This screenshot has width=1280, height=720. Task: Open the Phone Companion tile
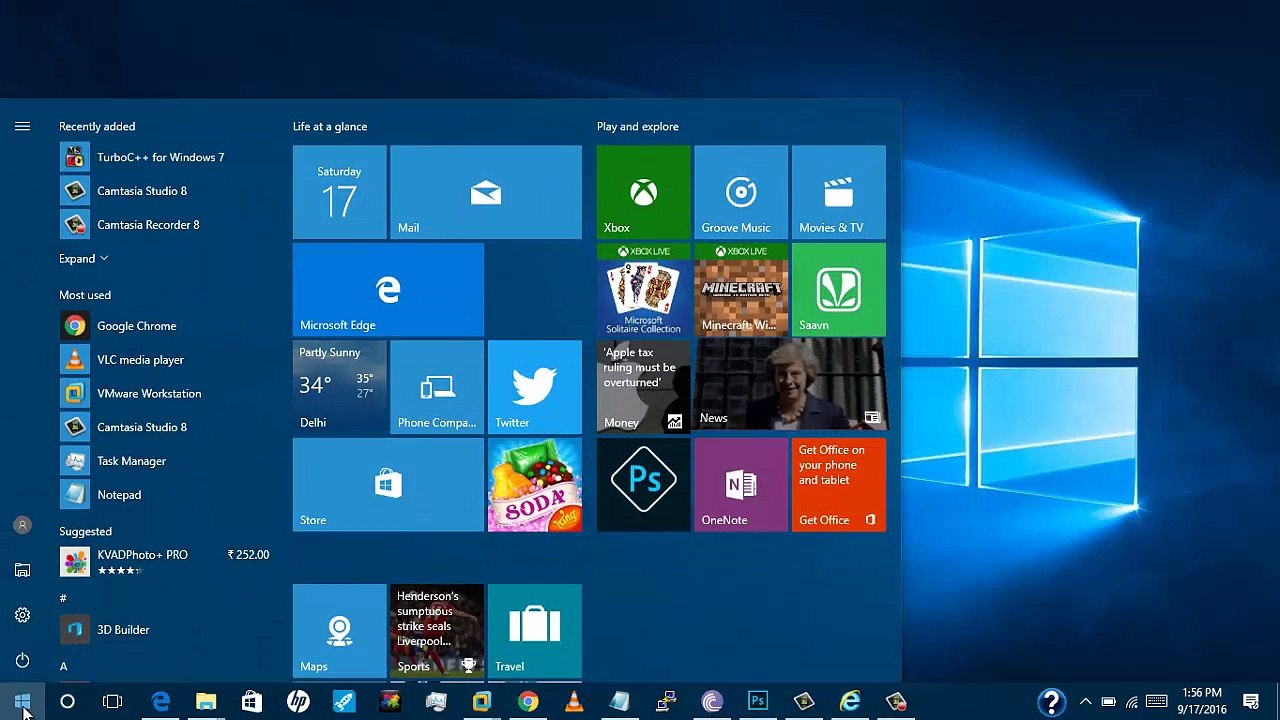[x=437, y=387]
